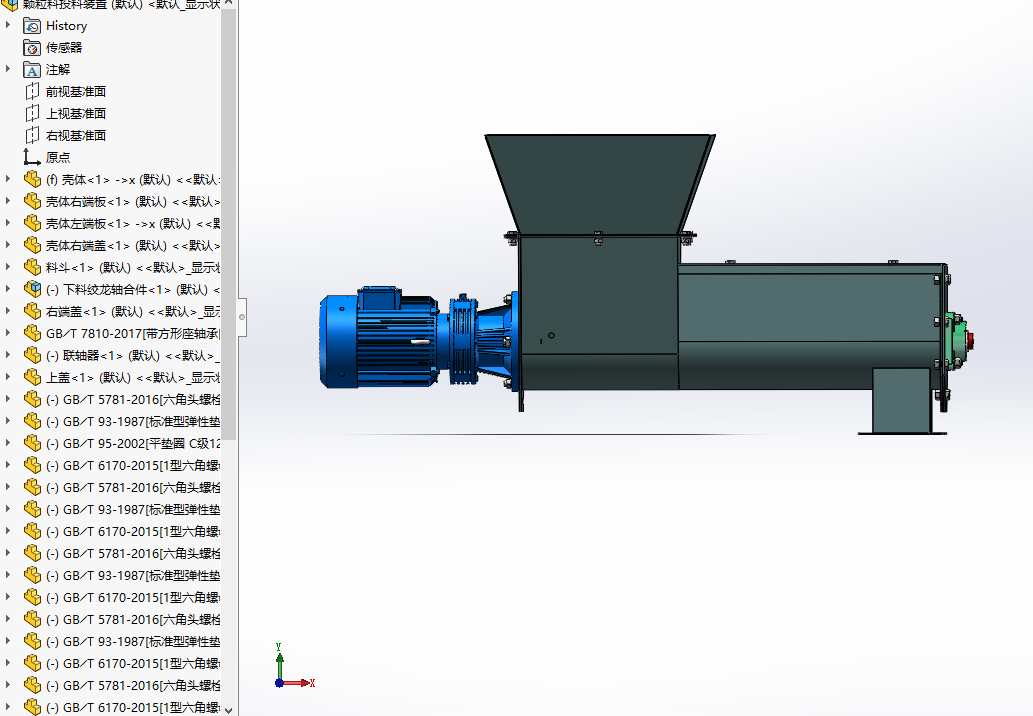Expand the 注解 annotations node
1033x716 pixels.
click(8, 69)
